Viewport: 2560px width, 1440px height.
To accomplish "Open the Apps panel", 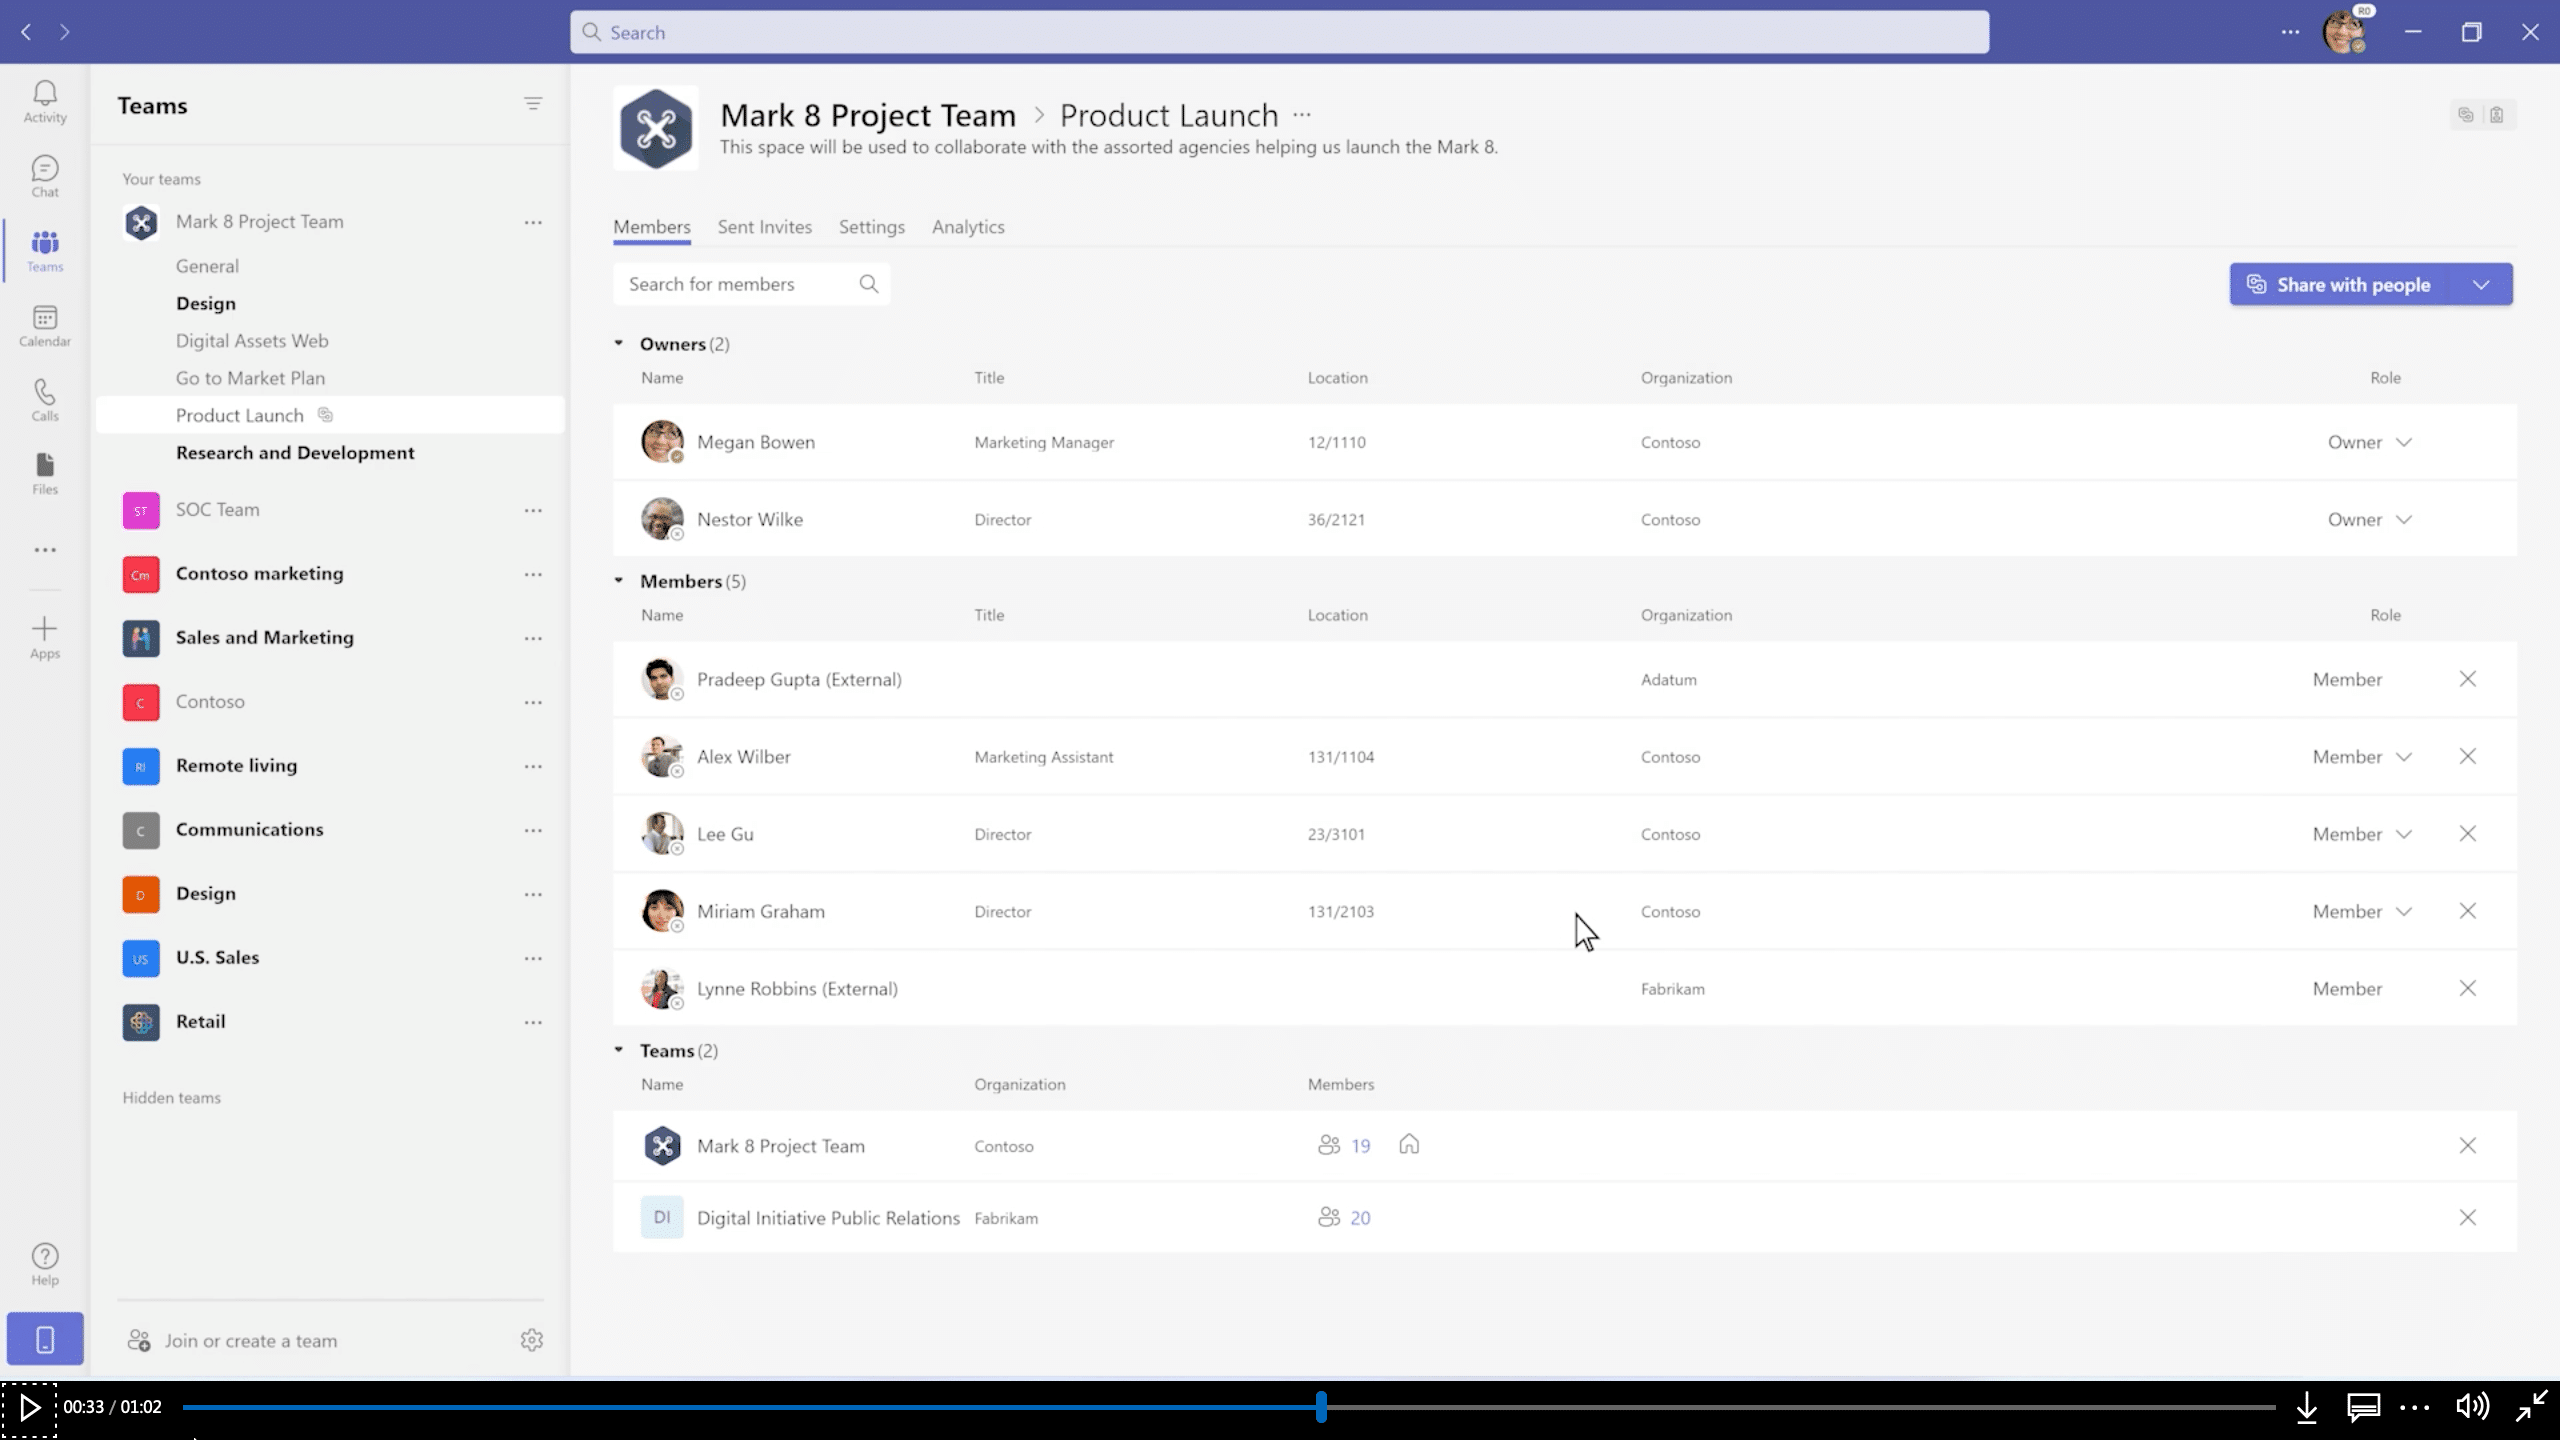I will pyautogui.click(x=44, y=637).
